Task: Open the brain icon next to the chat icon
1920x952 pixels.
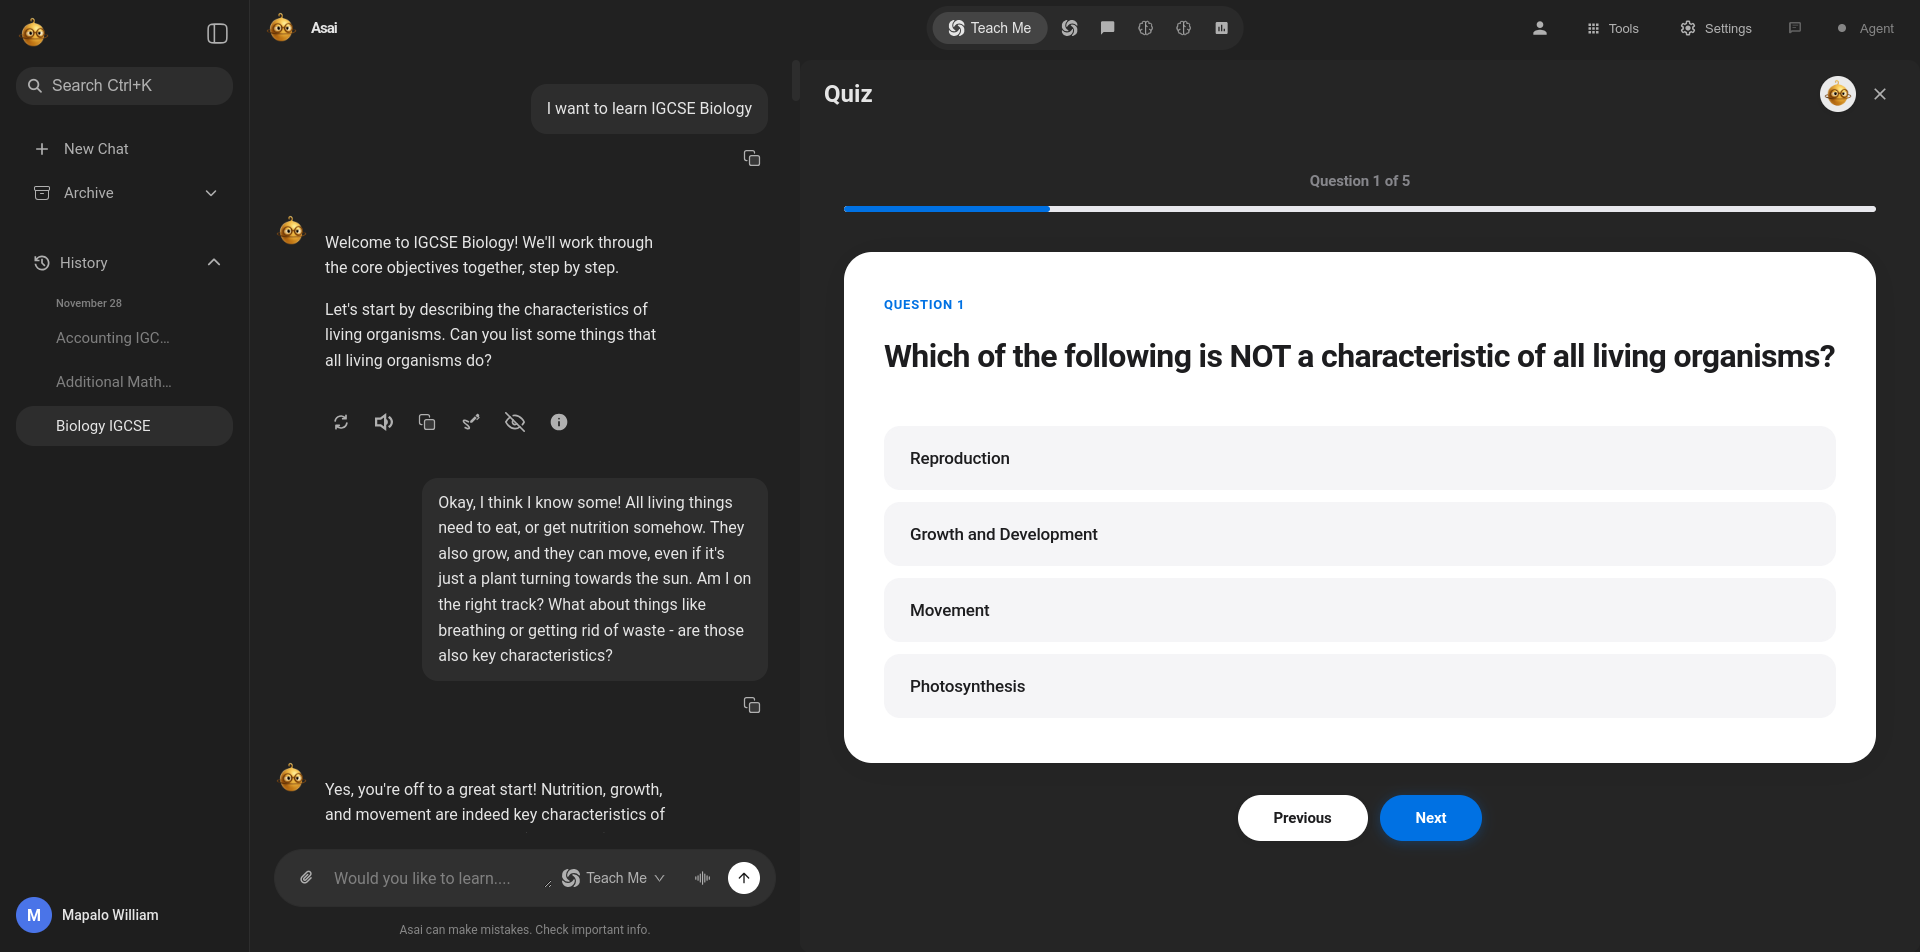Action: click(1145, 27)
